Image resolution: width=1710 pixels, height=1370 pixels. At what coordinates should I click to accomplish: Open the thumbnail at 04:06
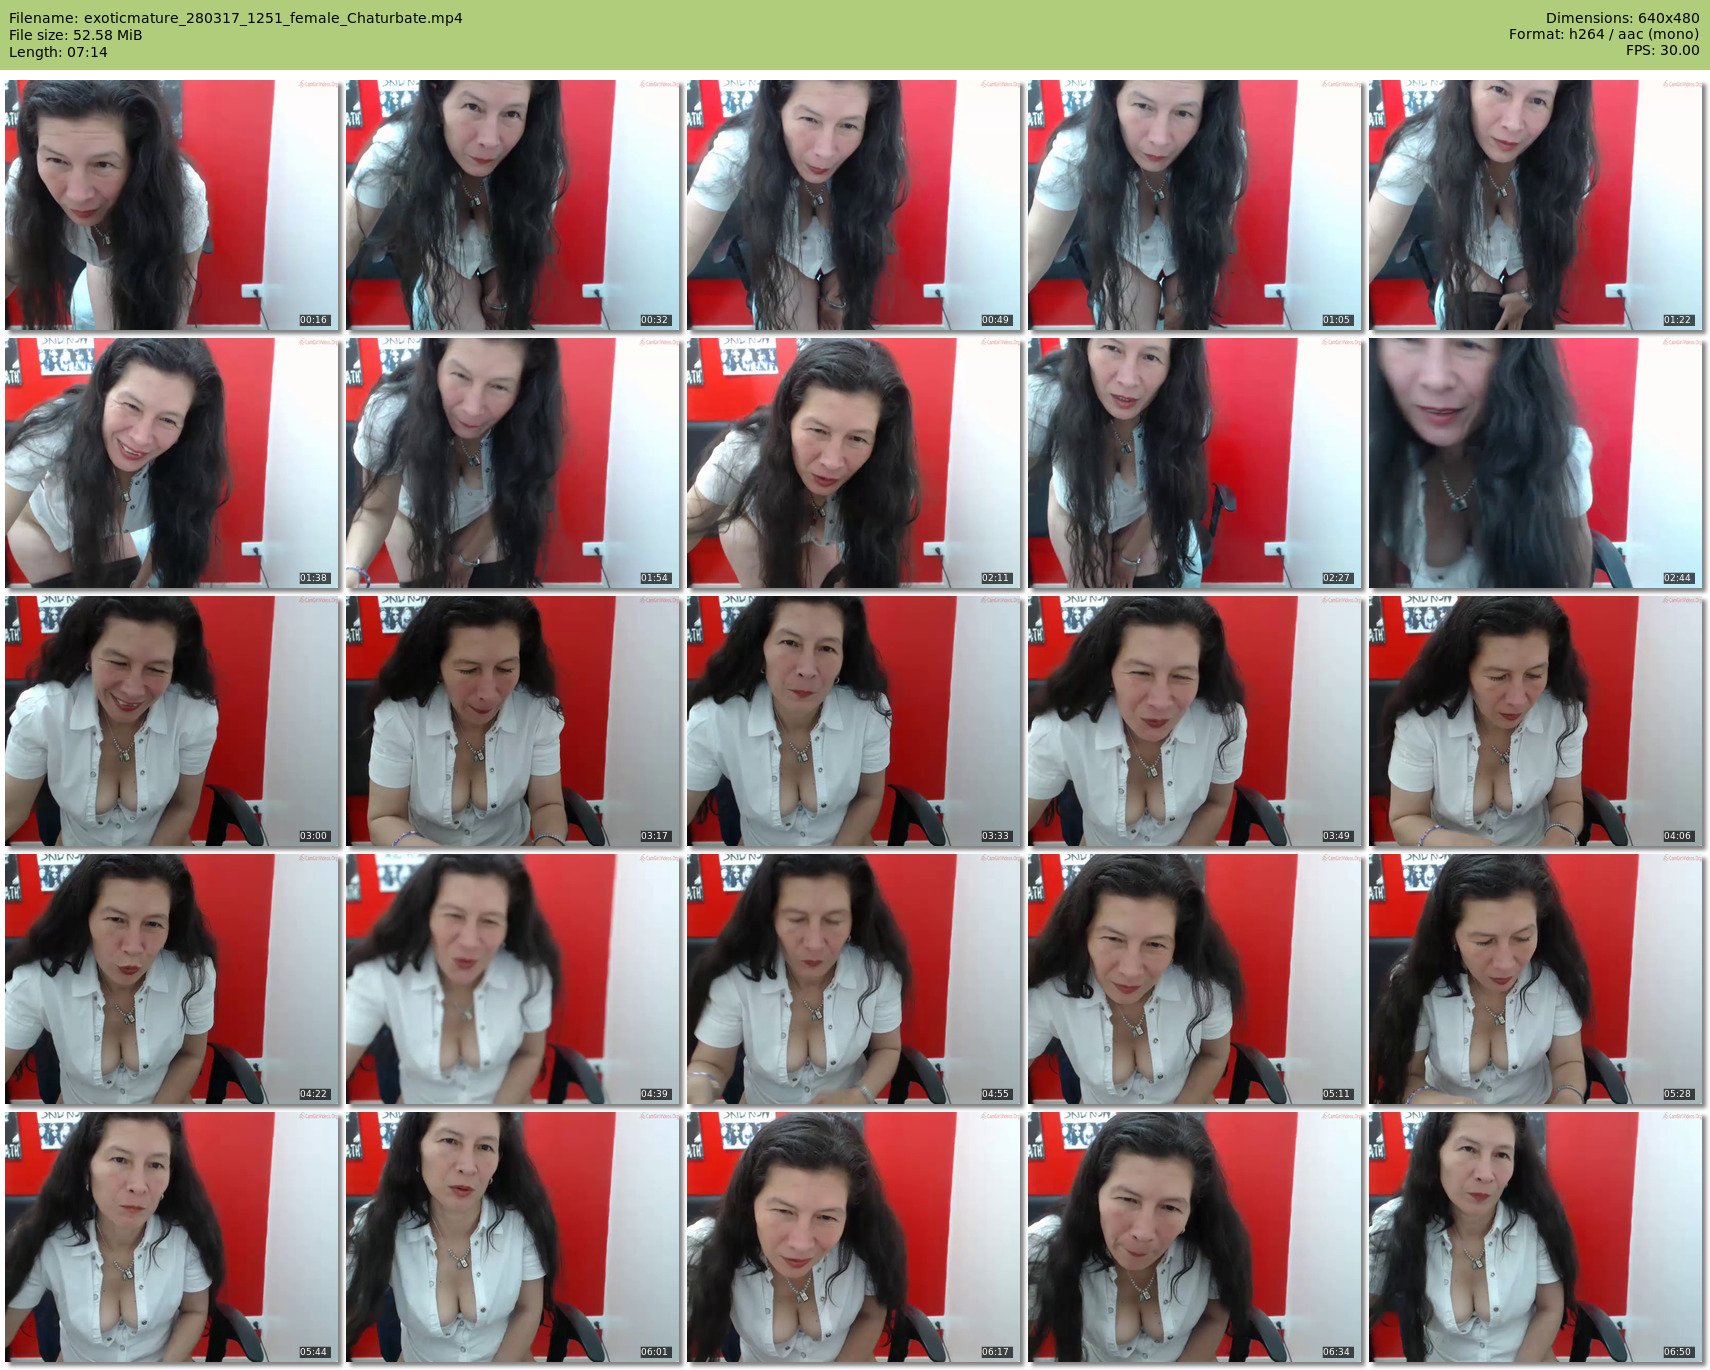pos(1536,721)
